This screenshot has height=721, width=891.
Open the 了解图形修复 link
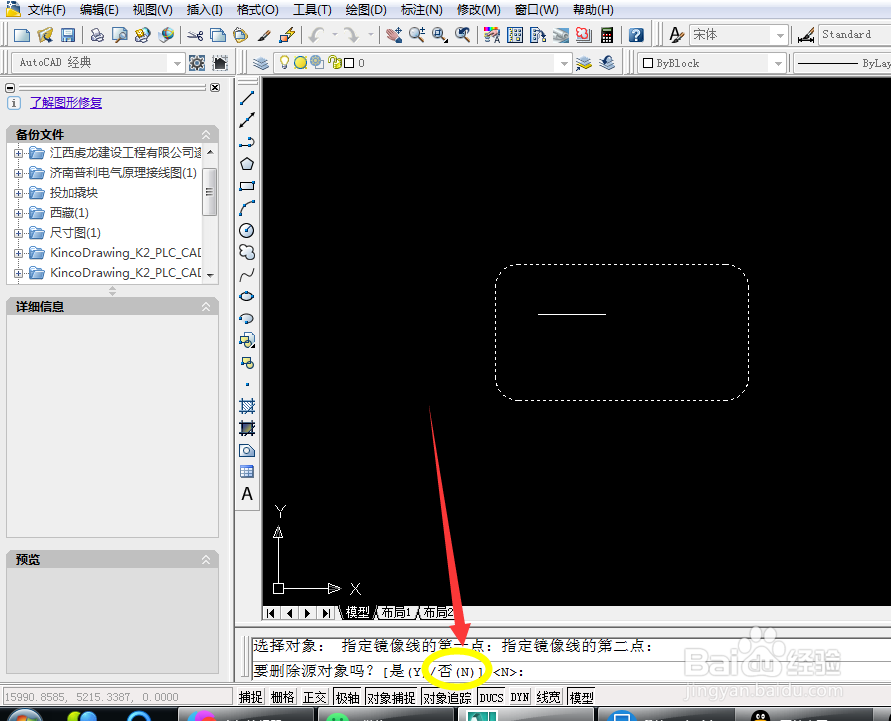pos(66,103)
